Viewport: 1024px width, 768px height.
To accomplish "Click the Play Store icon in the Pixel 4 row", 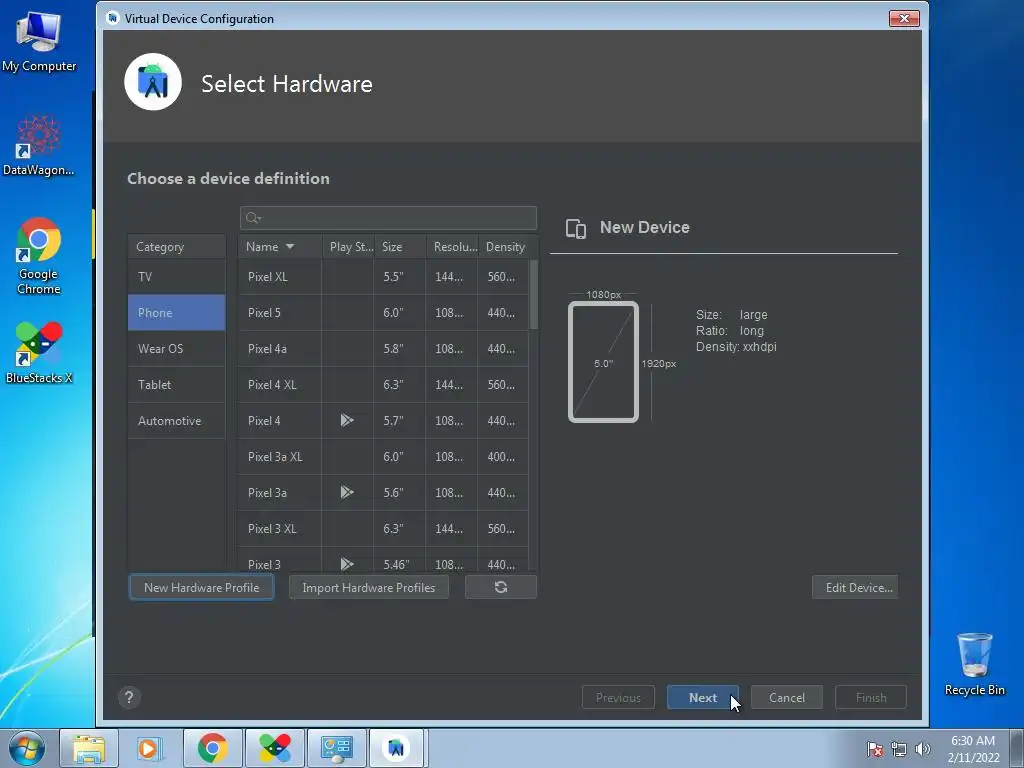I will coord(347,420).
